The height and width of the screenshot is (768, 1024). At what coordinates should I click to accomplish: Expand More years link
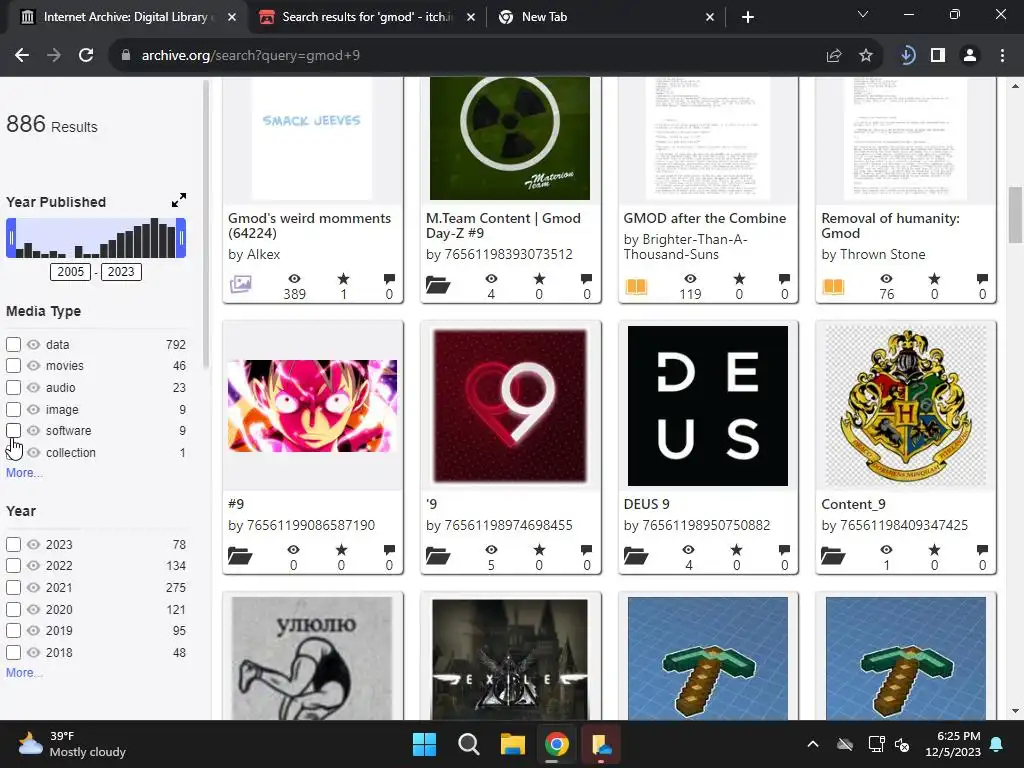(24, 673)
